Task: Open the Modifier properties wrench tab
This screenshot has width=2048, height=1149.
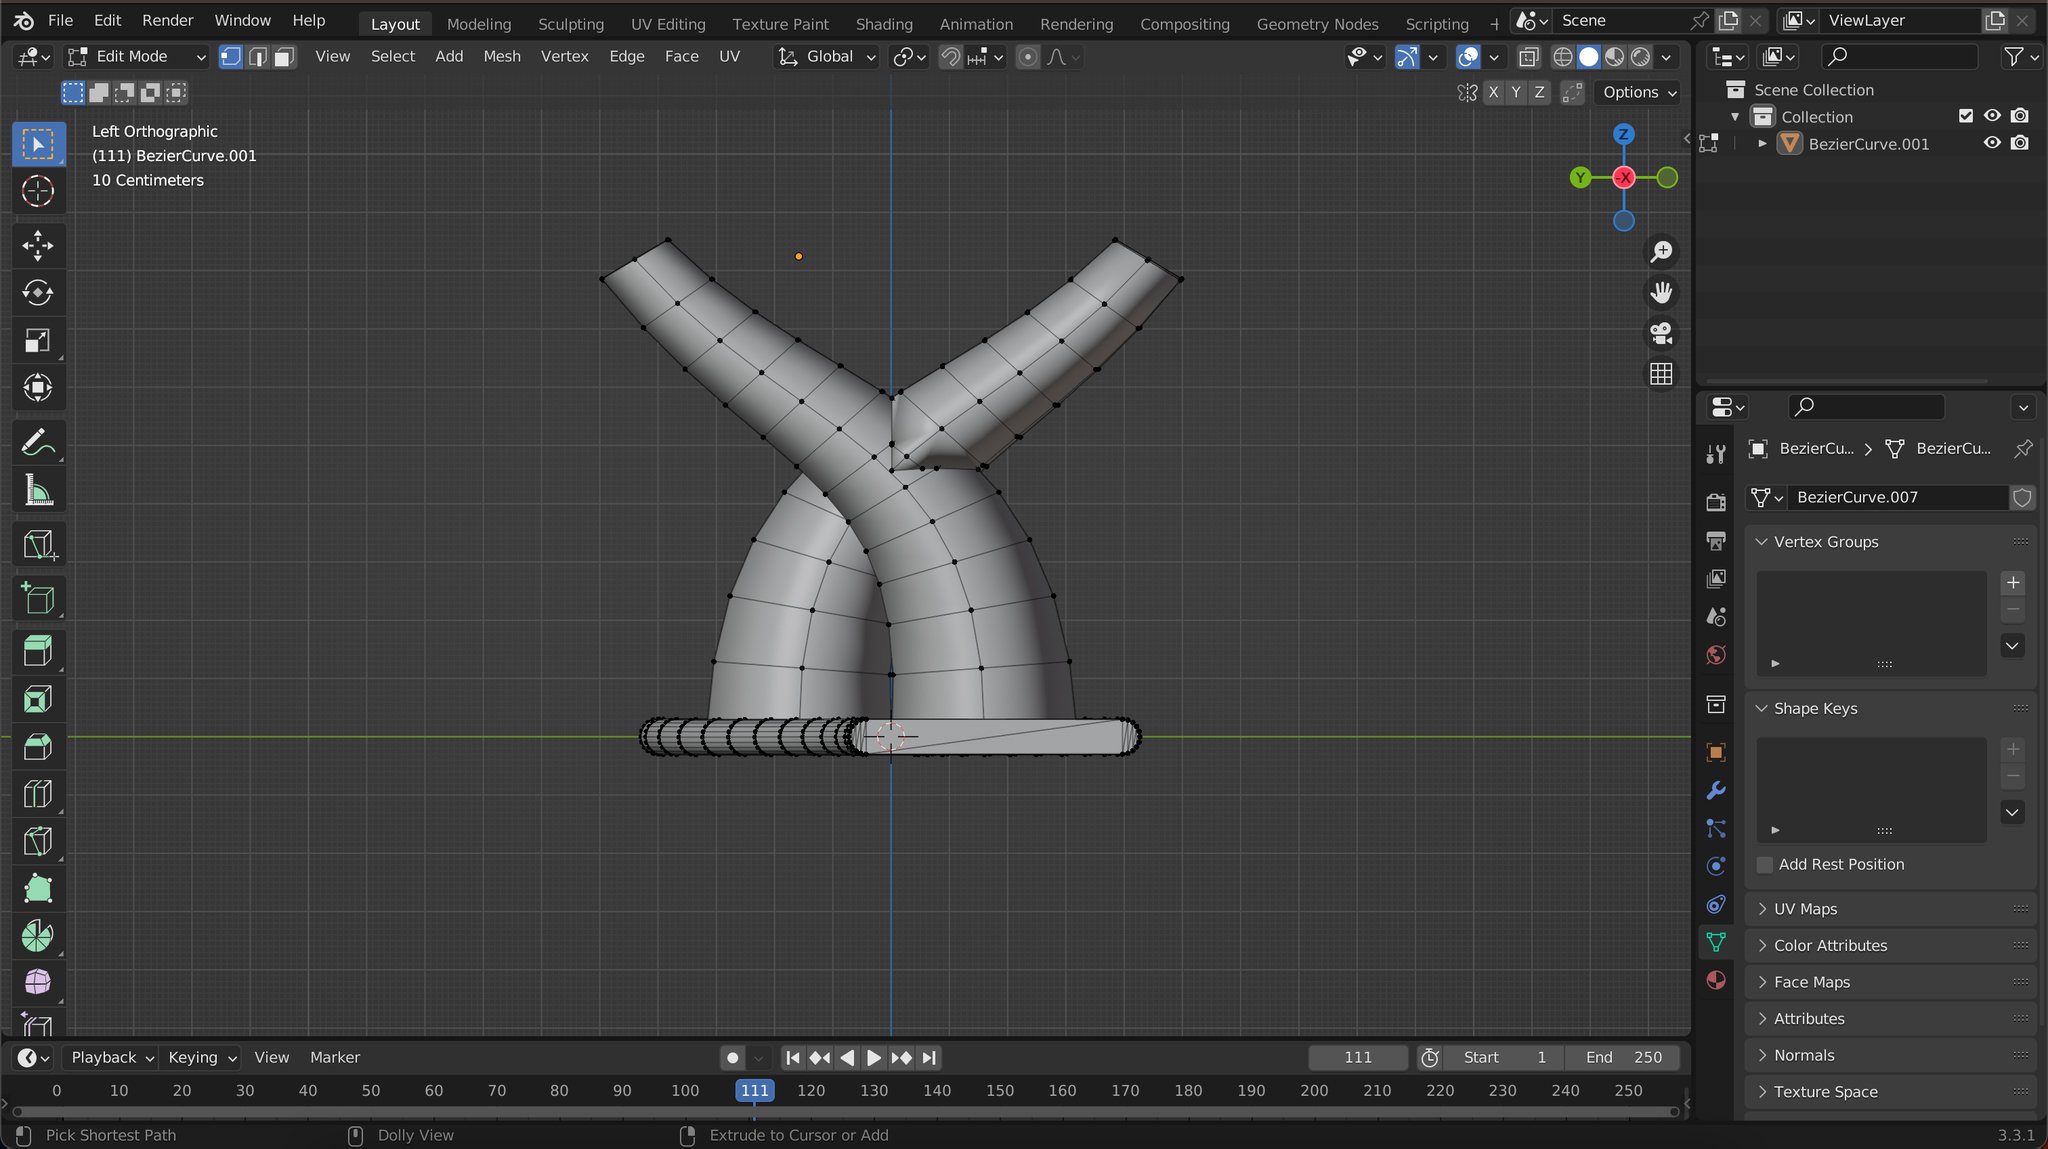Action: click(x=1716, y=791)
